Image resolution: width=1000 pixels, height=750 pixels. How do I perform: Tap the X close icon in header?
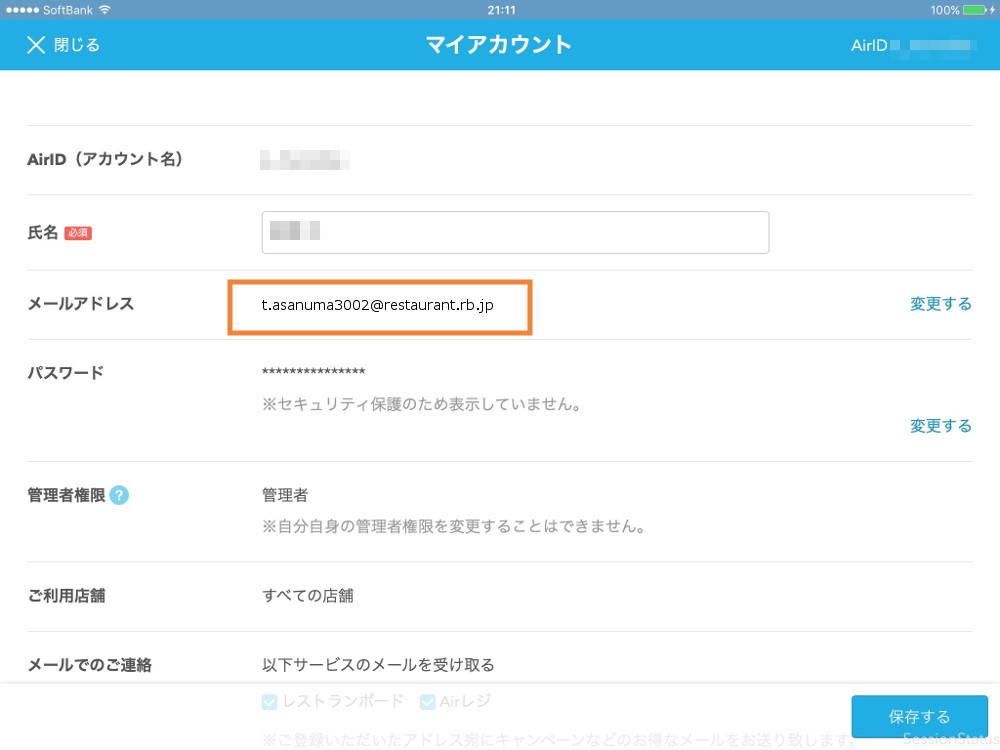tap(36, 45)
